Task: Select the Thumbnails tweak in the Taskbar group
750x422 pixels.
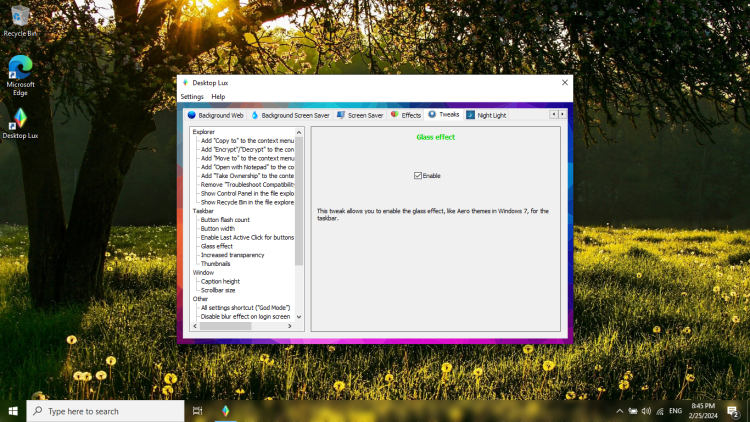Action: (215, 264)
